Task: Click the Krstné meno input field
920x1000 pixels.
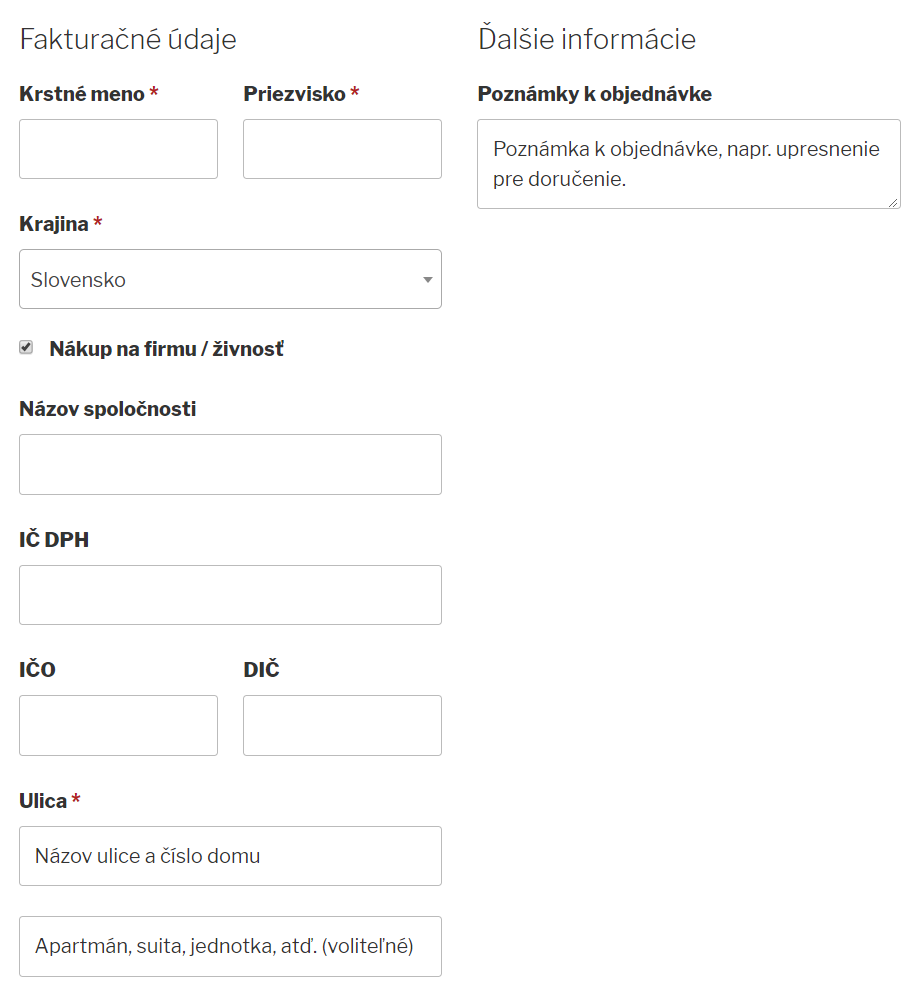Action: click(118, 149)
